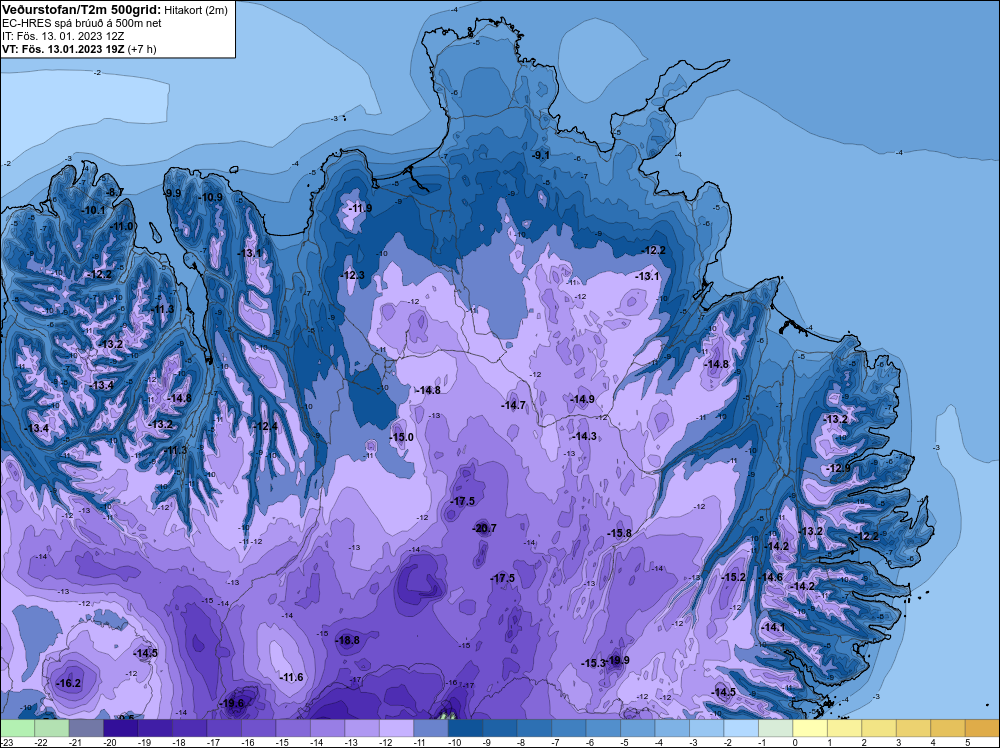Click the -9.9 temperature reading
This screenshot has height=748, width=1000.
173,193
